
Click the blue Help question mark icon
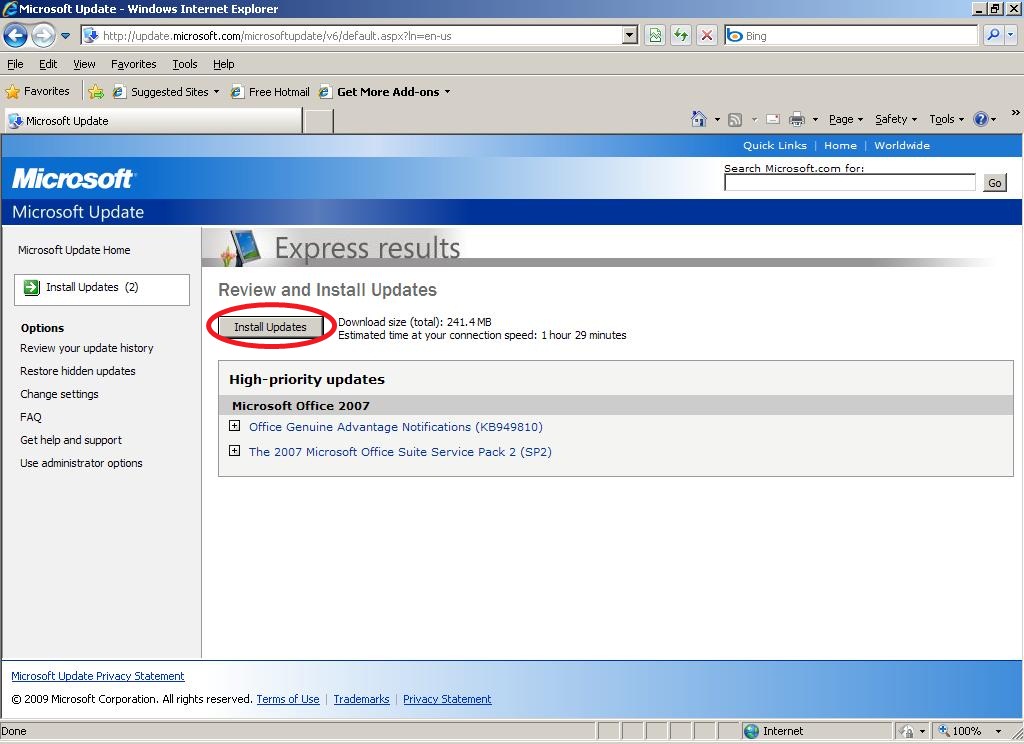tap(980, 119)
